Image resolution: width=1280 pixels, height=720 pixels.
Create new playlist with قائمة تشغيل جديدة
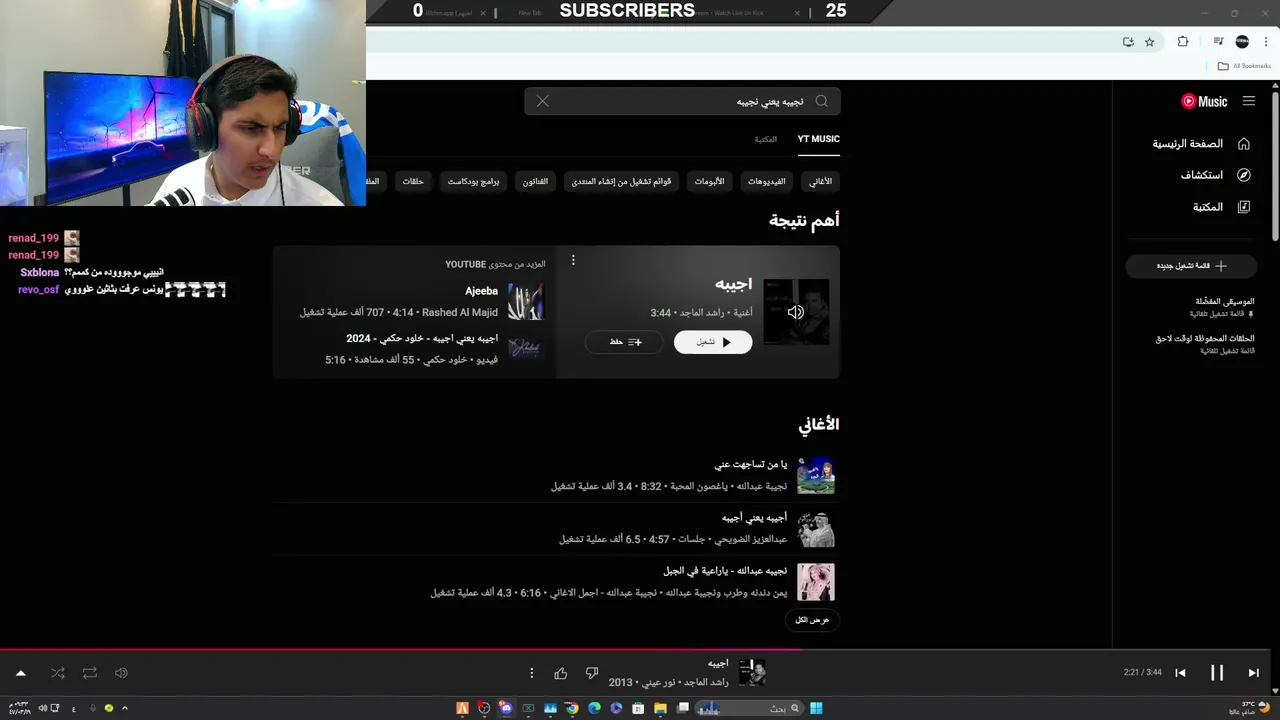[1191, 266]
